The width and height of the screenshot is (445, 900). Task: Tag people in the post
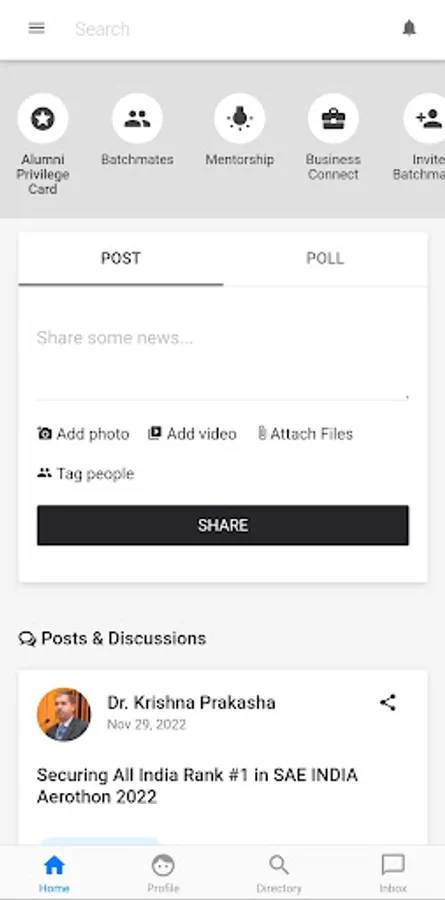coord(86,474)
